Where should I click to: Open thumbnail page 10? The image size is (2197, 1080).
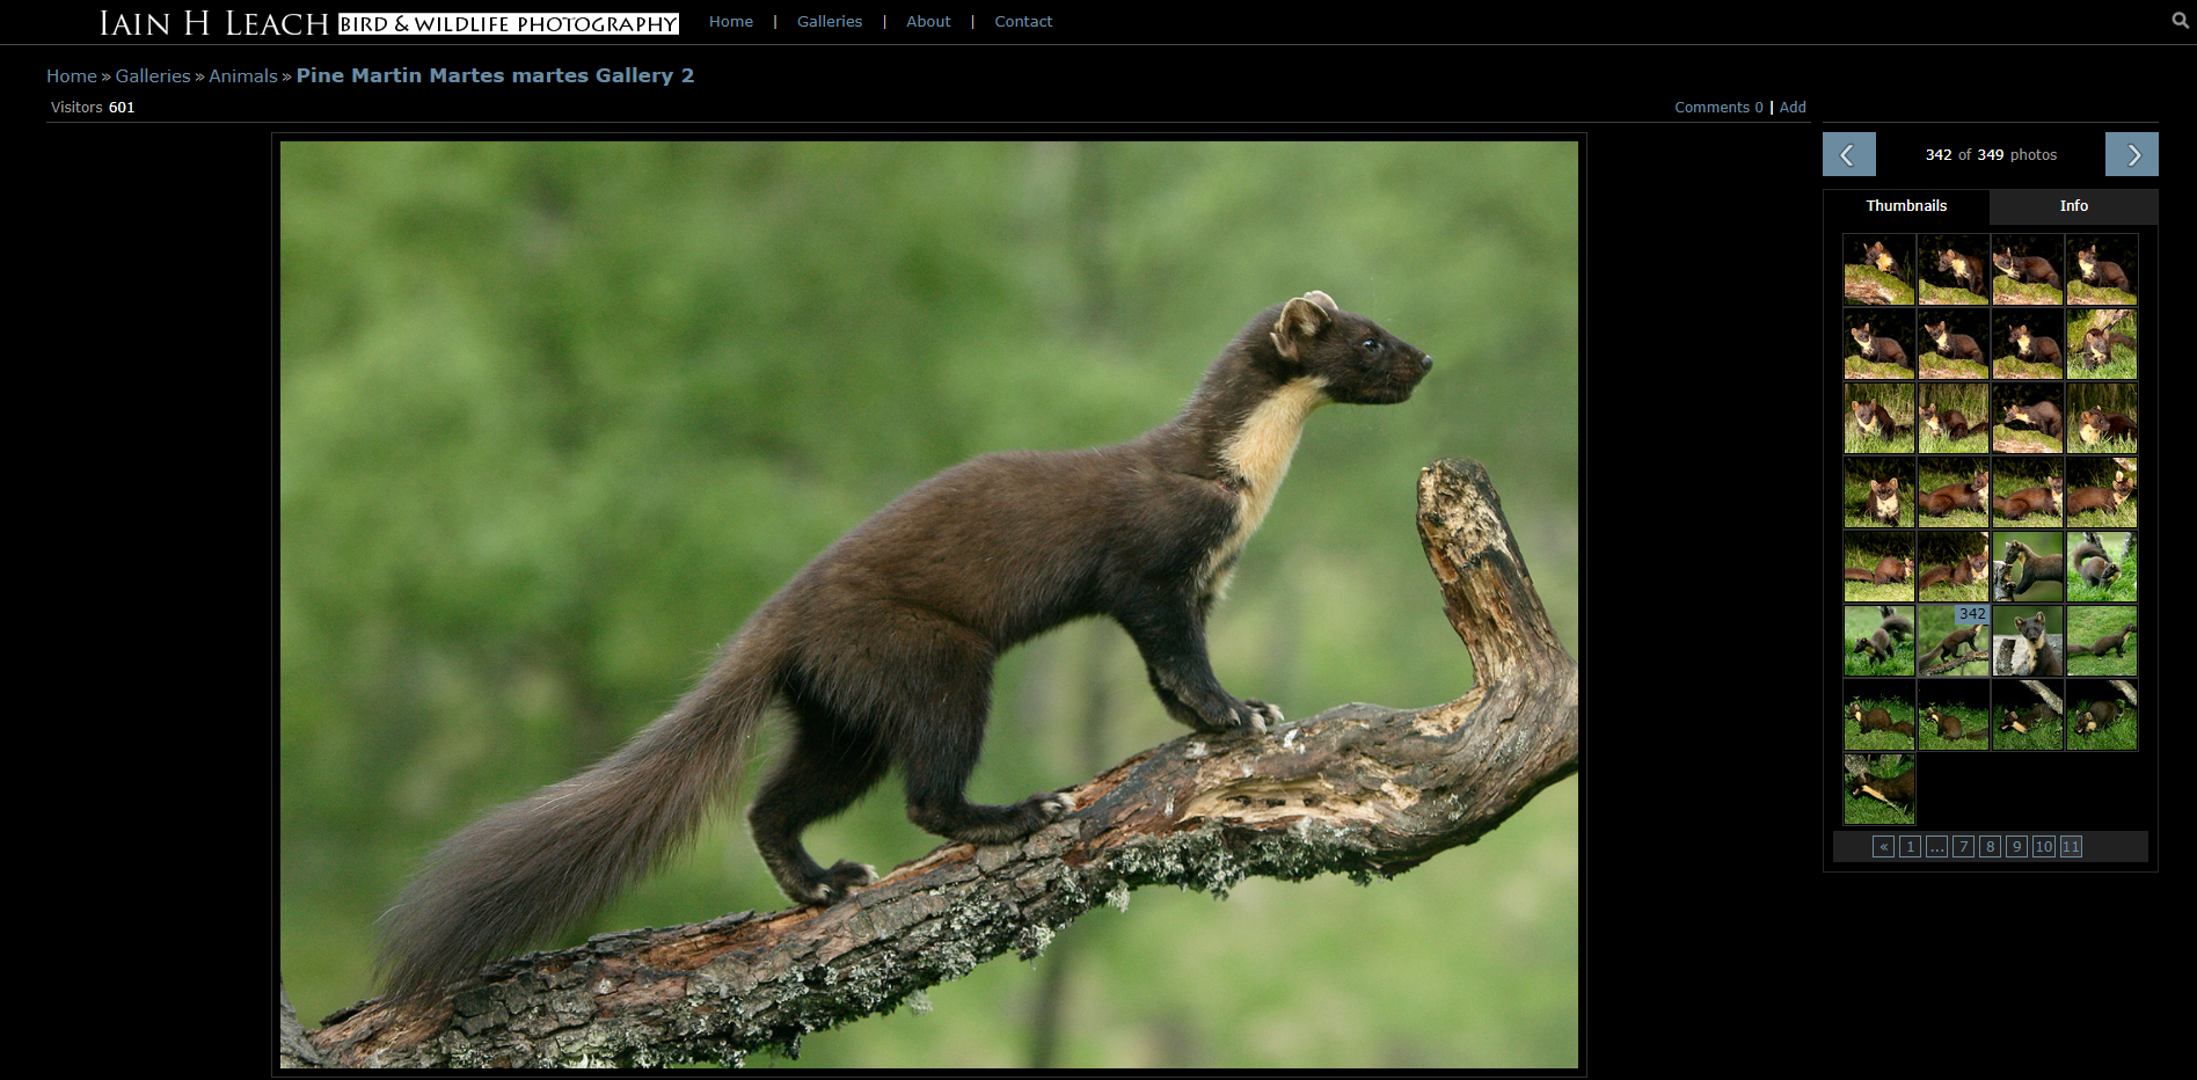(2043, 847)
